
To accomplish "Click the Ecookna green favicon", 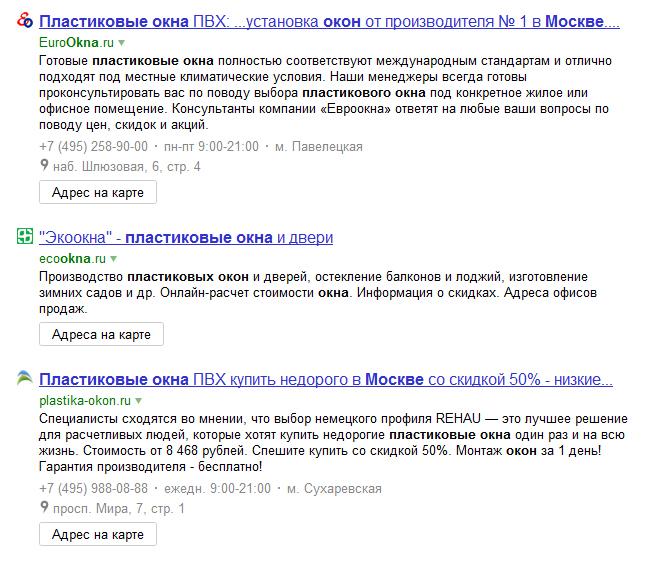I will (24, 236).
